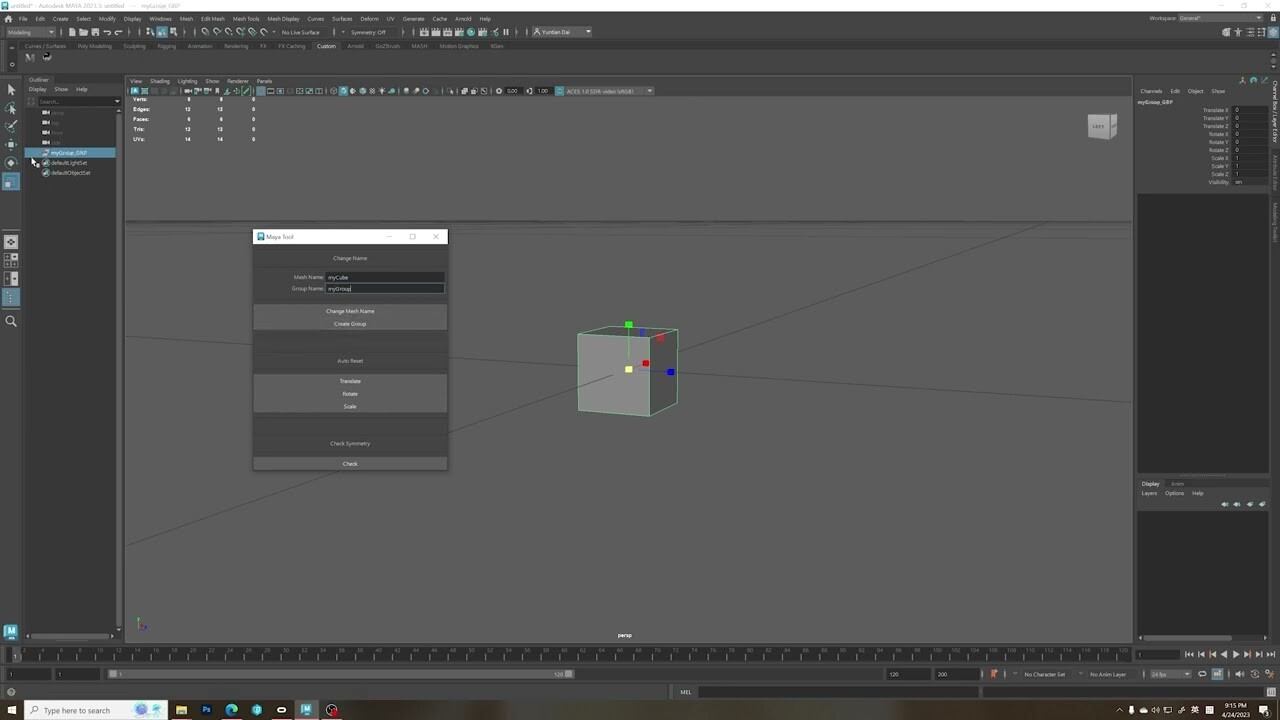Click the Create Group button

(x=349, y=323)
